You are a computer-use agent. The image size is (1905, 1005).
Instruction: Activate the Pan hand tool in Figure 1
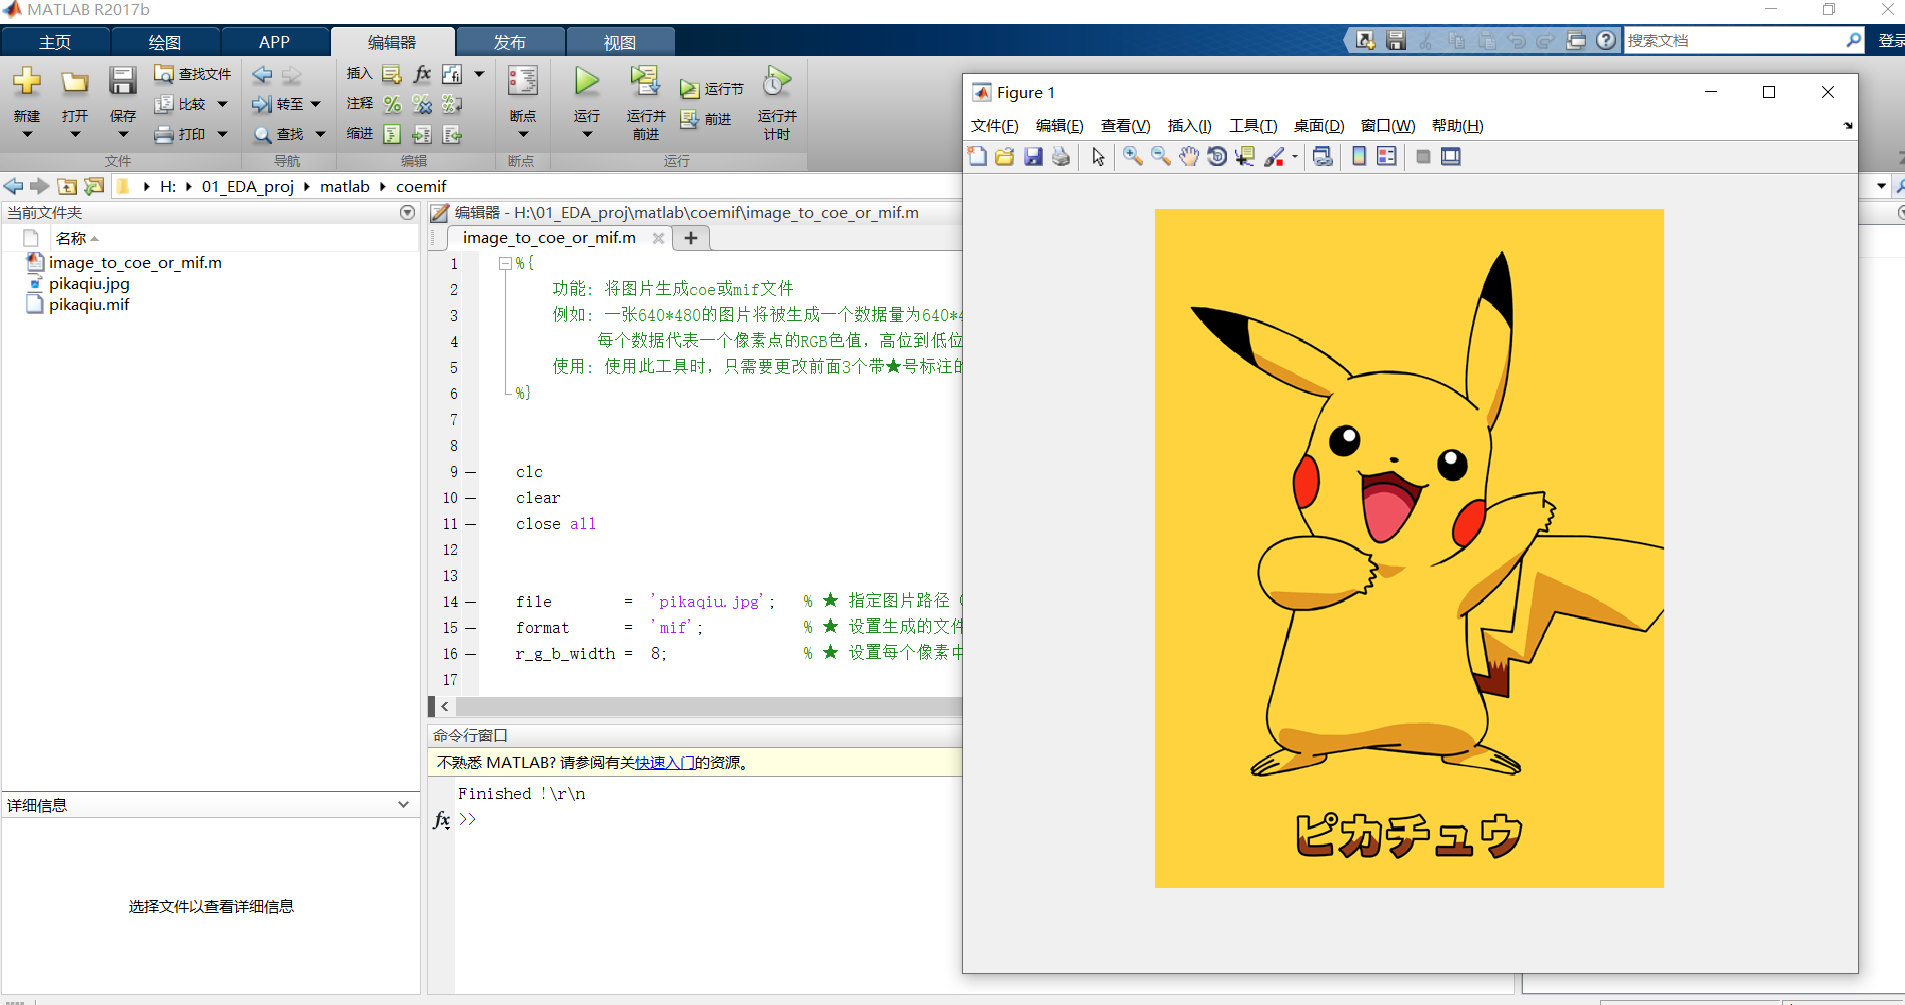tap(1188, 157)
